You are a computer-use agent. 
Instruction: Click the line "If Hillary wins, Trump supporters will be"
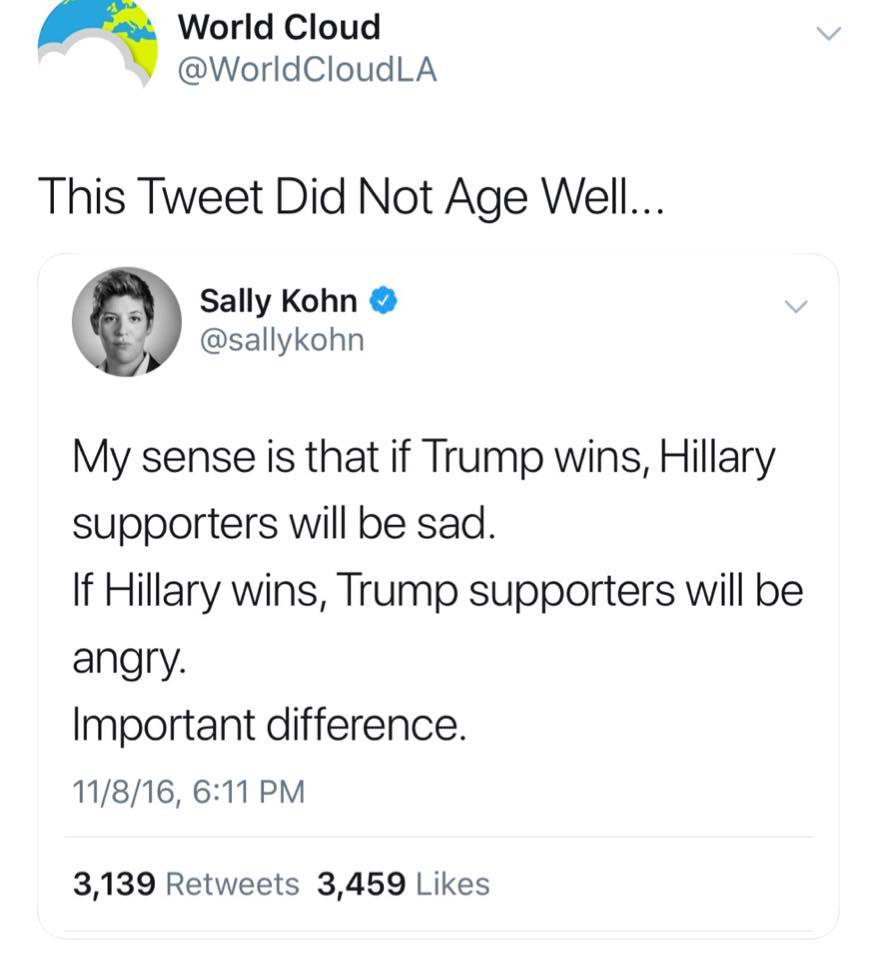pos(438,591)
